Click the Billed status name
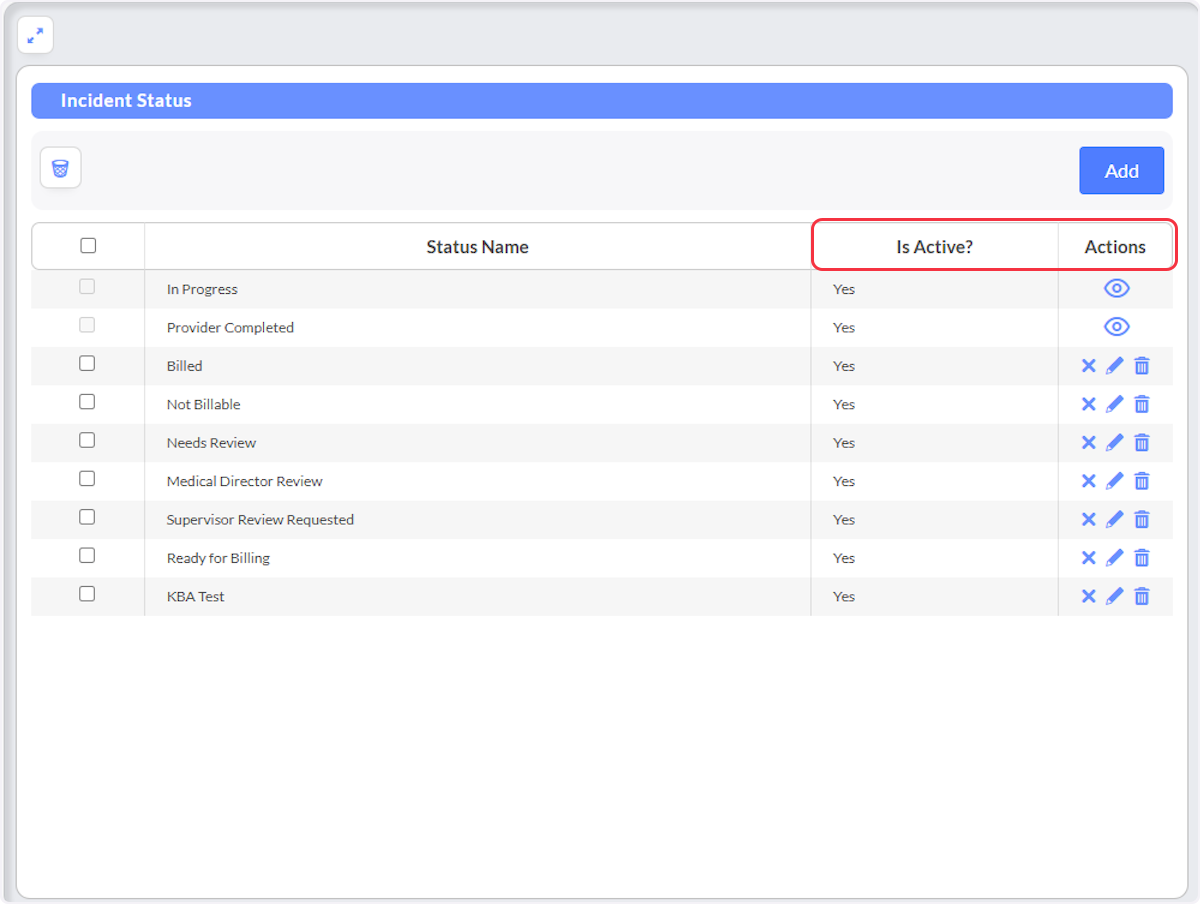The width and height of the screenshot is (1200, 904). point(184,366)
